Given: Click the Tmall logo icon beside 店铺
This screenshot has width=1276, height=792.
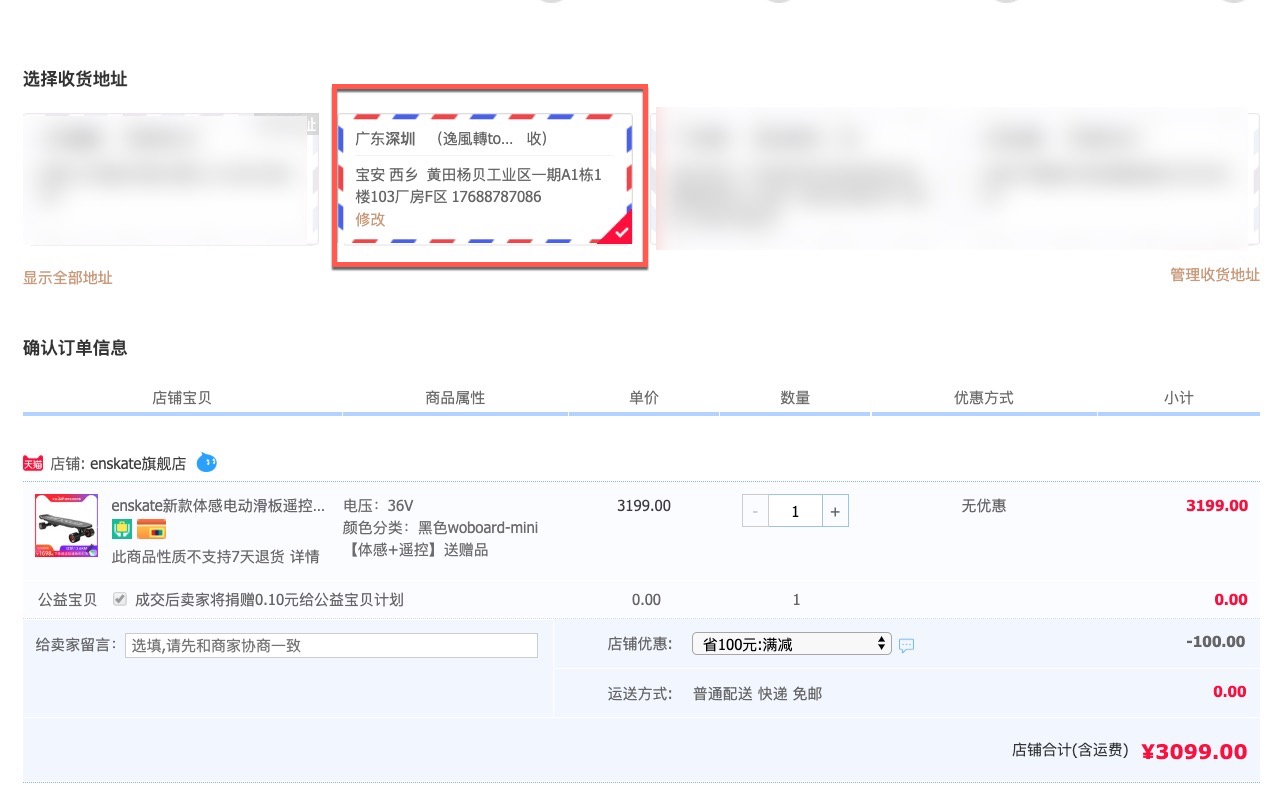Looking at the screenshot, I should tap(33, 464).
